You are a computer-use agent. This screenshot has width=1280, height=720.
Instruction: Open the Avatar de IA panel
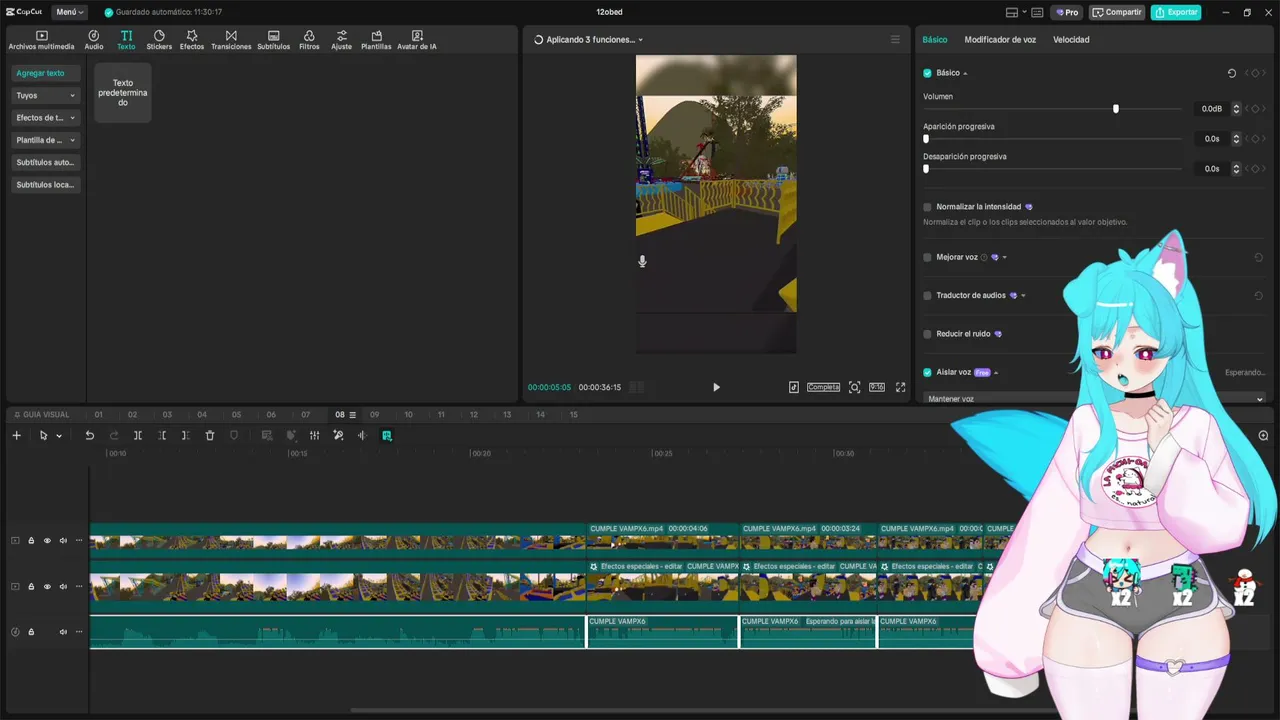(x=417, y=40)
